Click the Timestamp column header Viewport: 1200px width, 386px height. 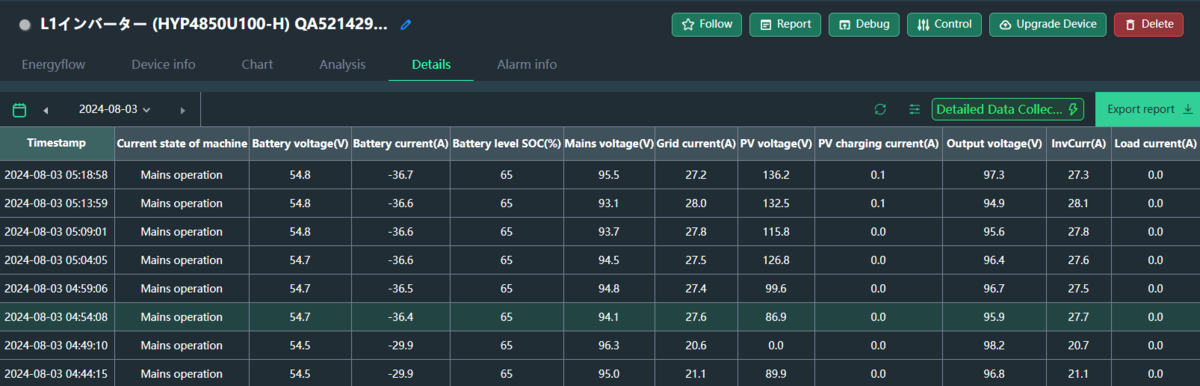[x=57, y=144]
